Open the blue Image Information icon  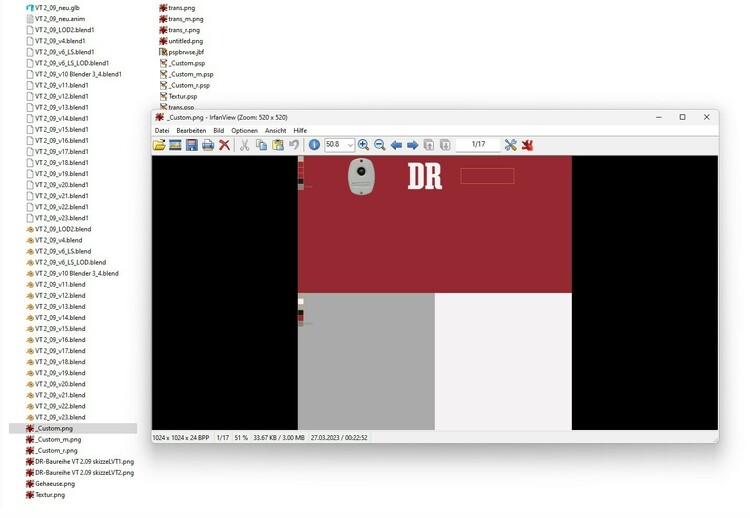(314, 145)
